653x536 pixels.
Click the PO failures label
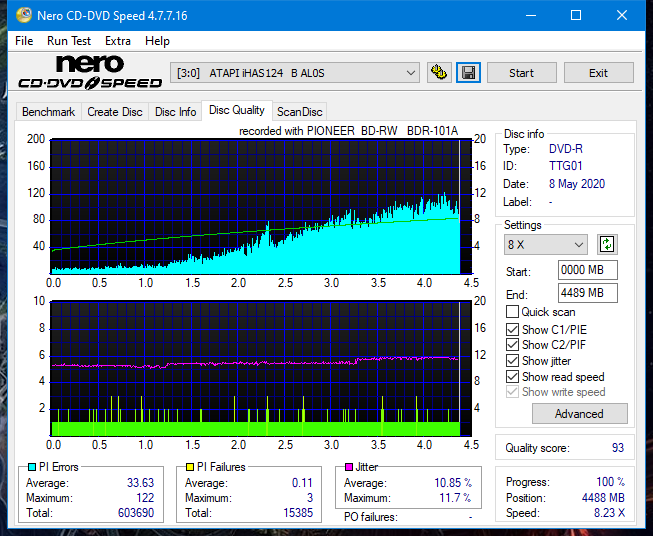click(x=371, y=517)
